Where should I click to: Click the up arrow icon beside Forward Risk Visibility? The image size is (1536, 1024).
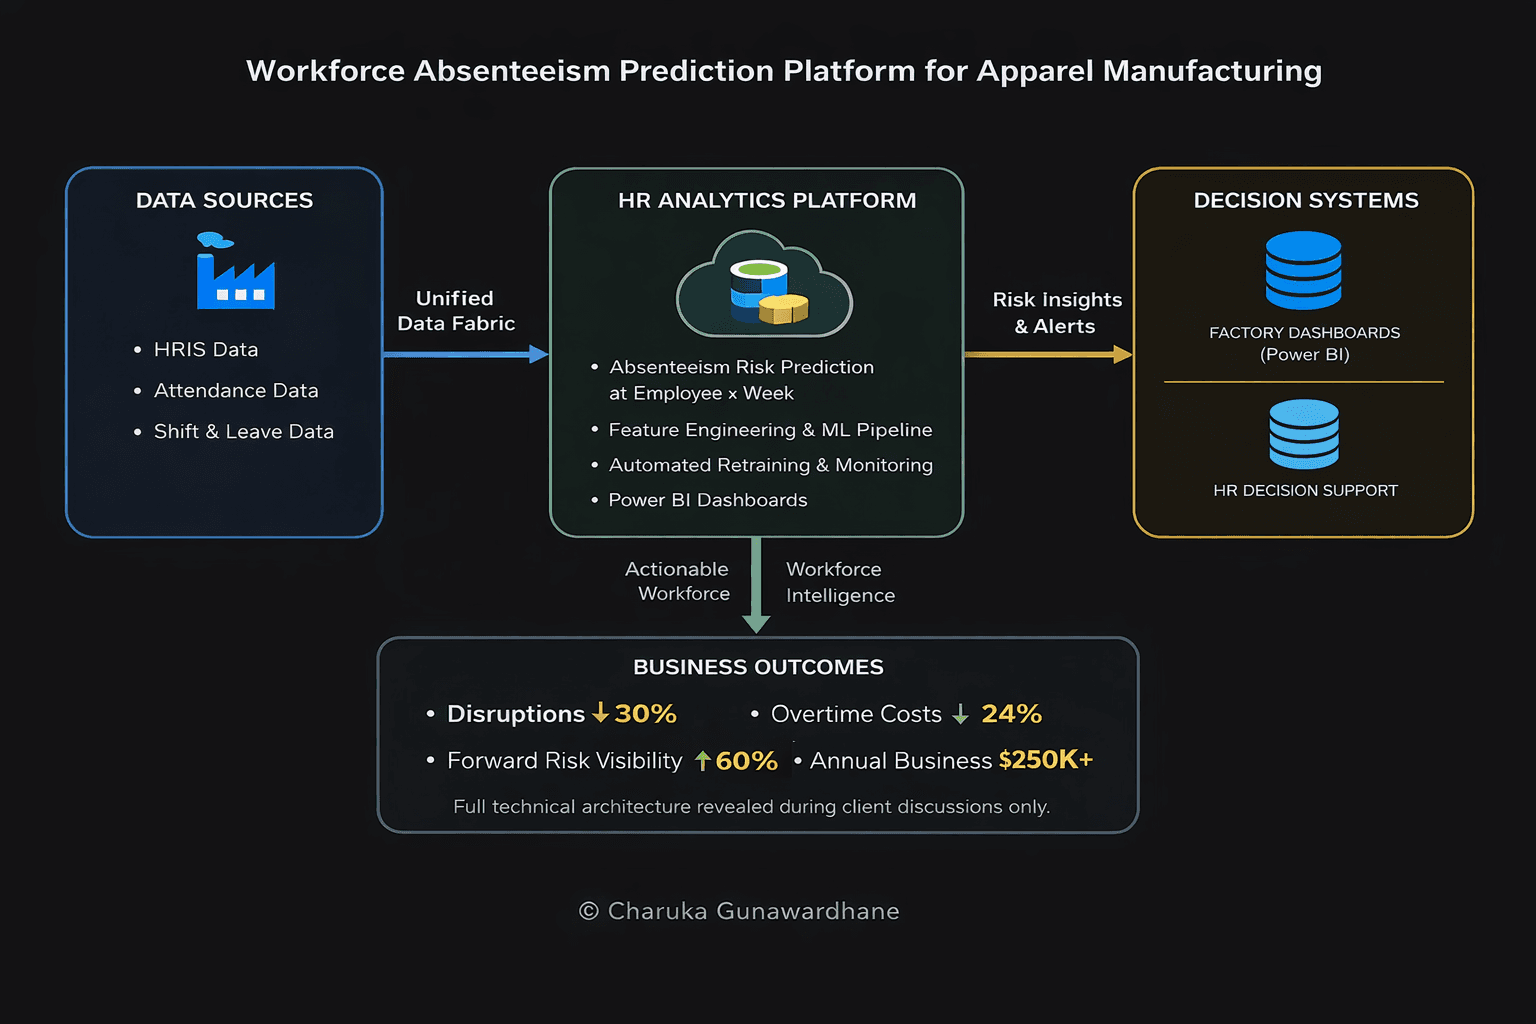(703, 761)
